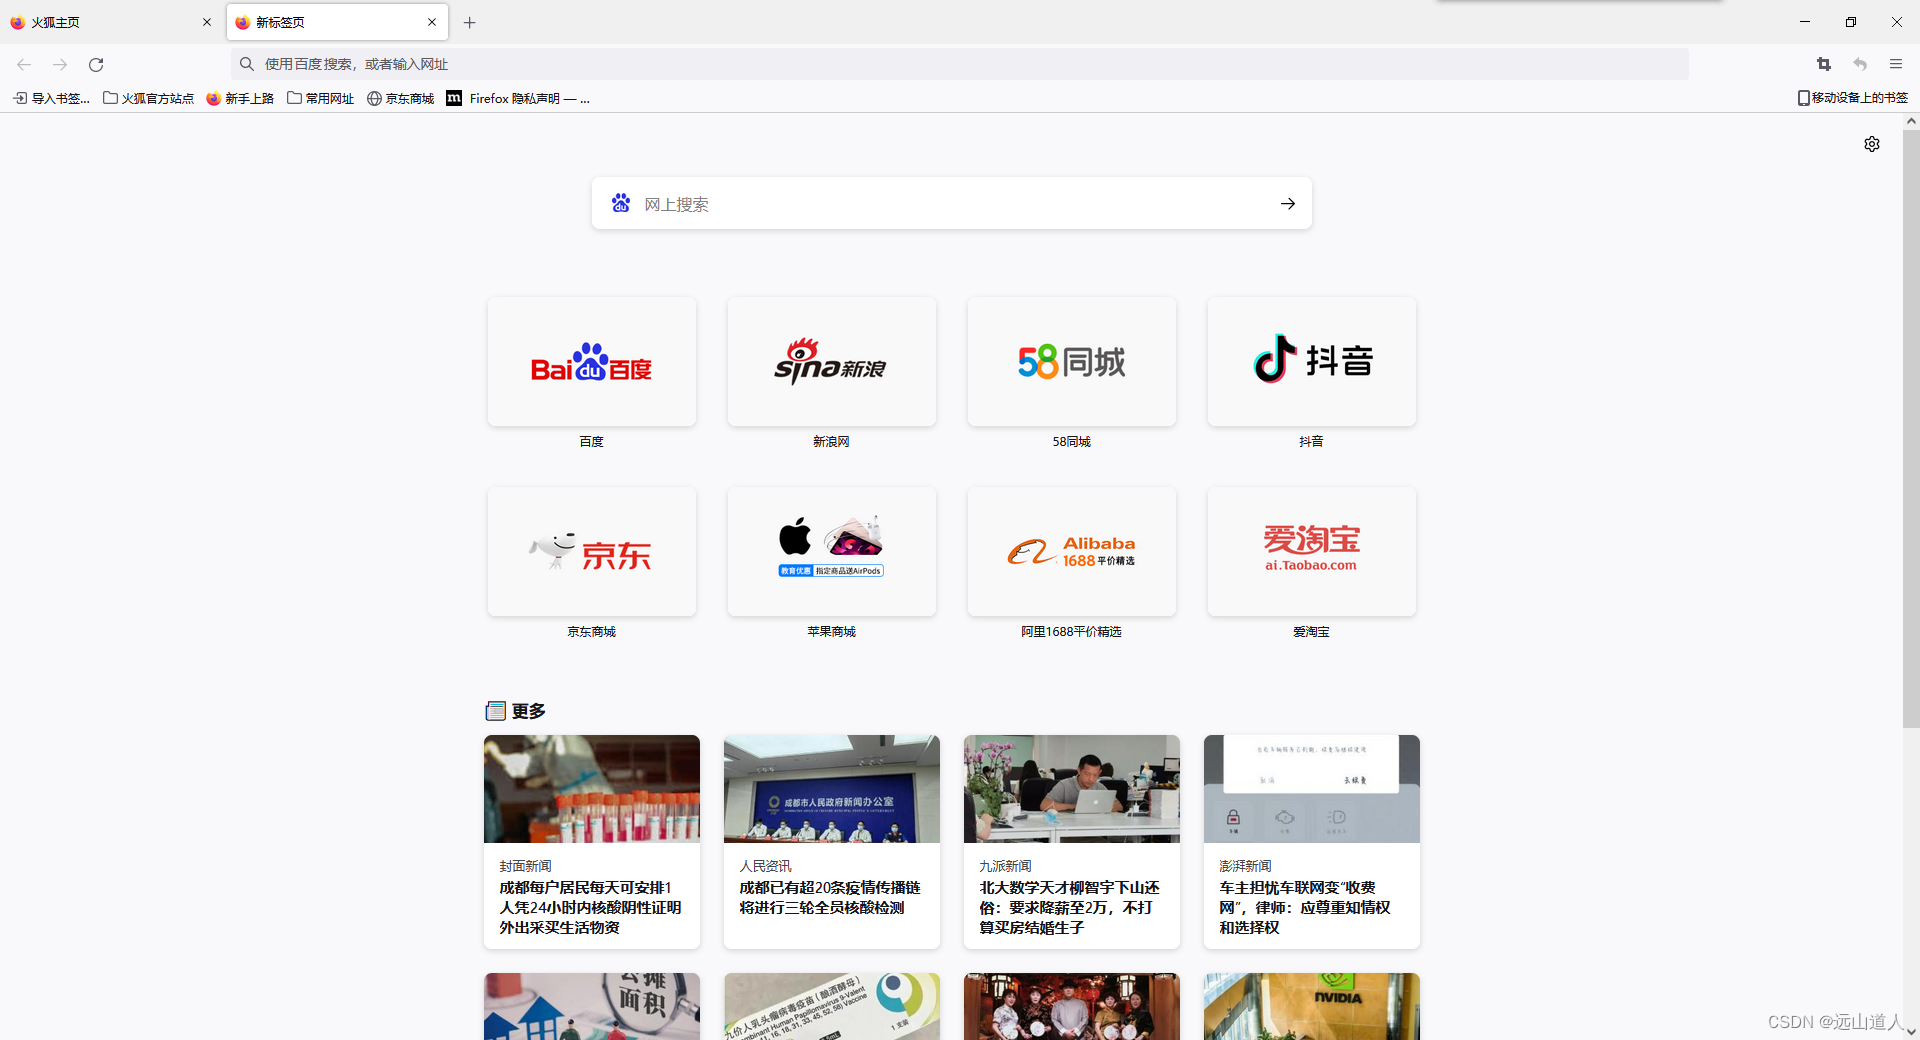Open the 公摊面积 image news card

[592, 1006]
